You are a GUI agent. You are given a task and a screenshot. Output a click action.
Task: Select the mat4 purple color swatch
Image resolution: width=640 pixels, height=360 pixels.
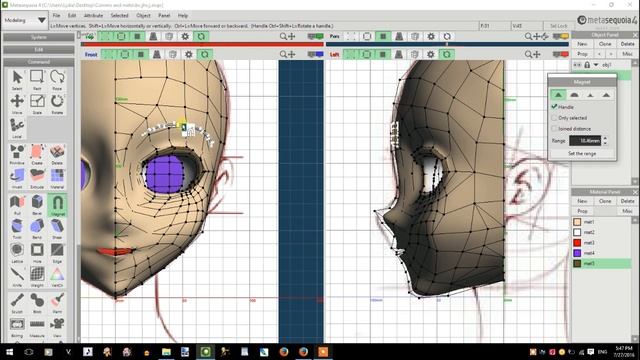coord(577,253)
